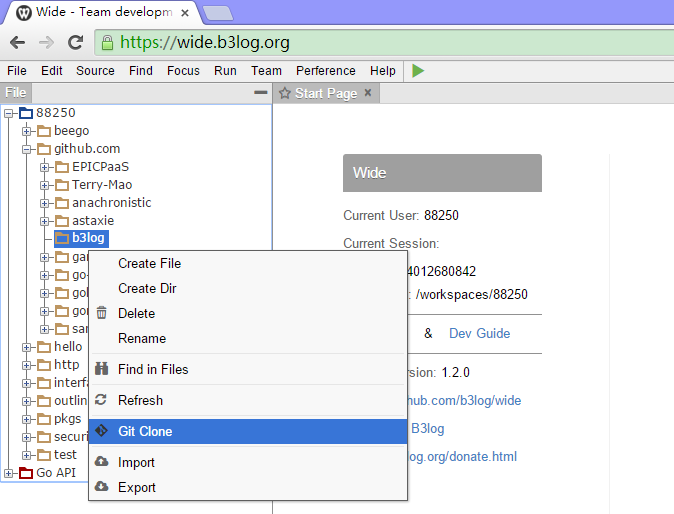Click the green Run play icon
This screenshot has width=674, height=514.
(x=418, y=71)
